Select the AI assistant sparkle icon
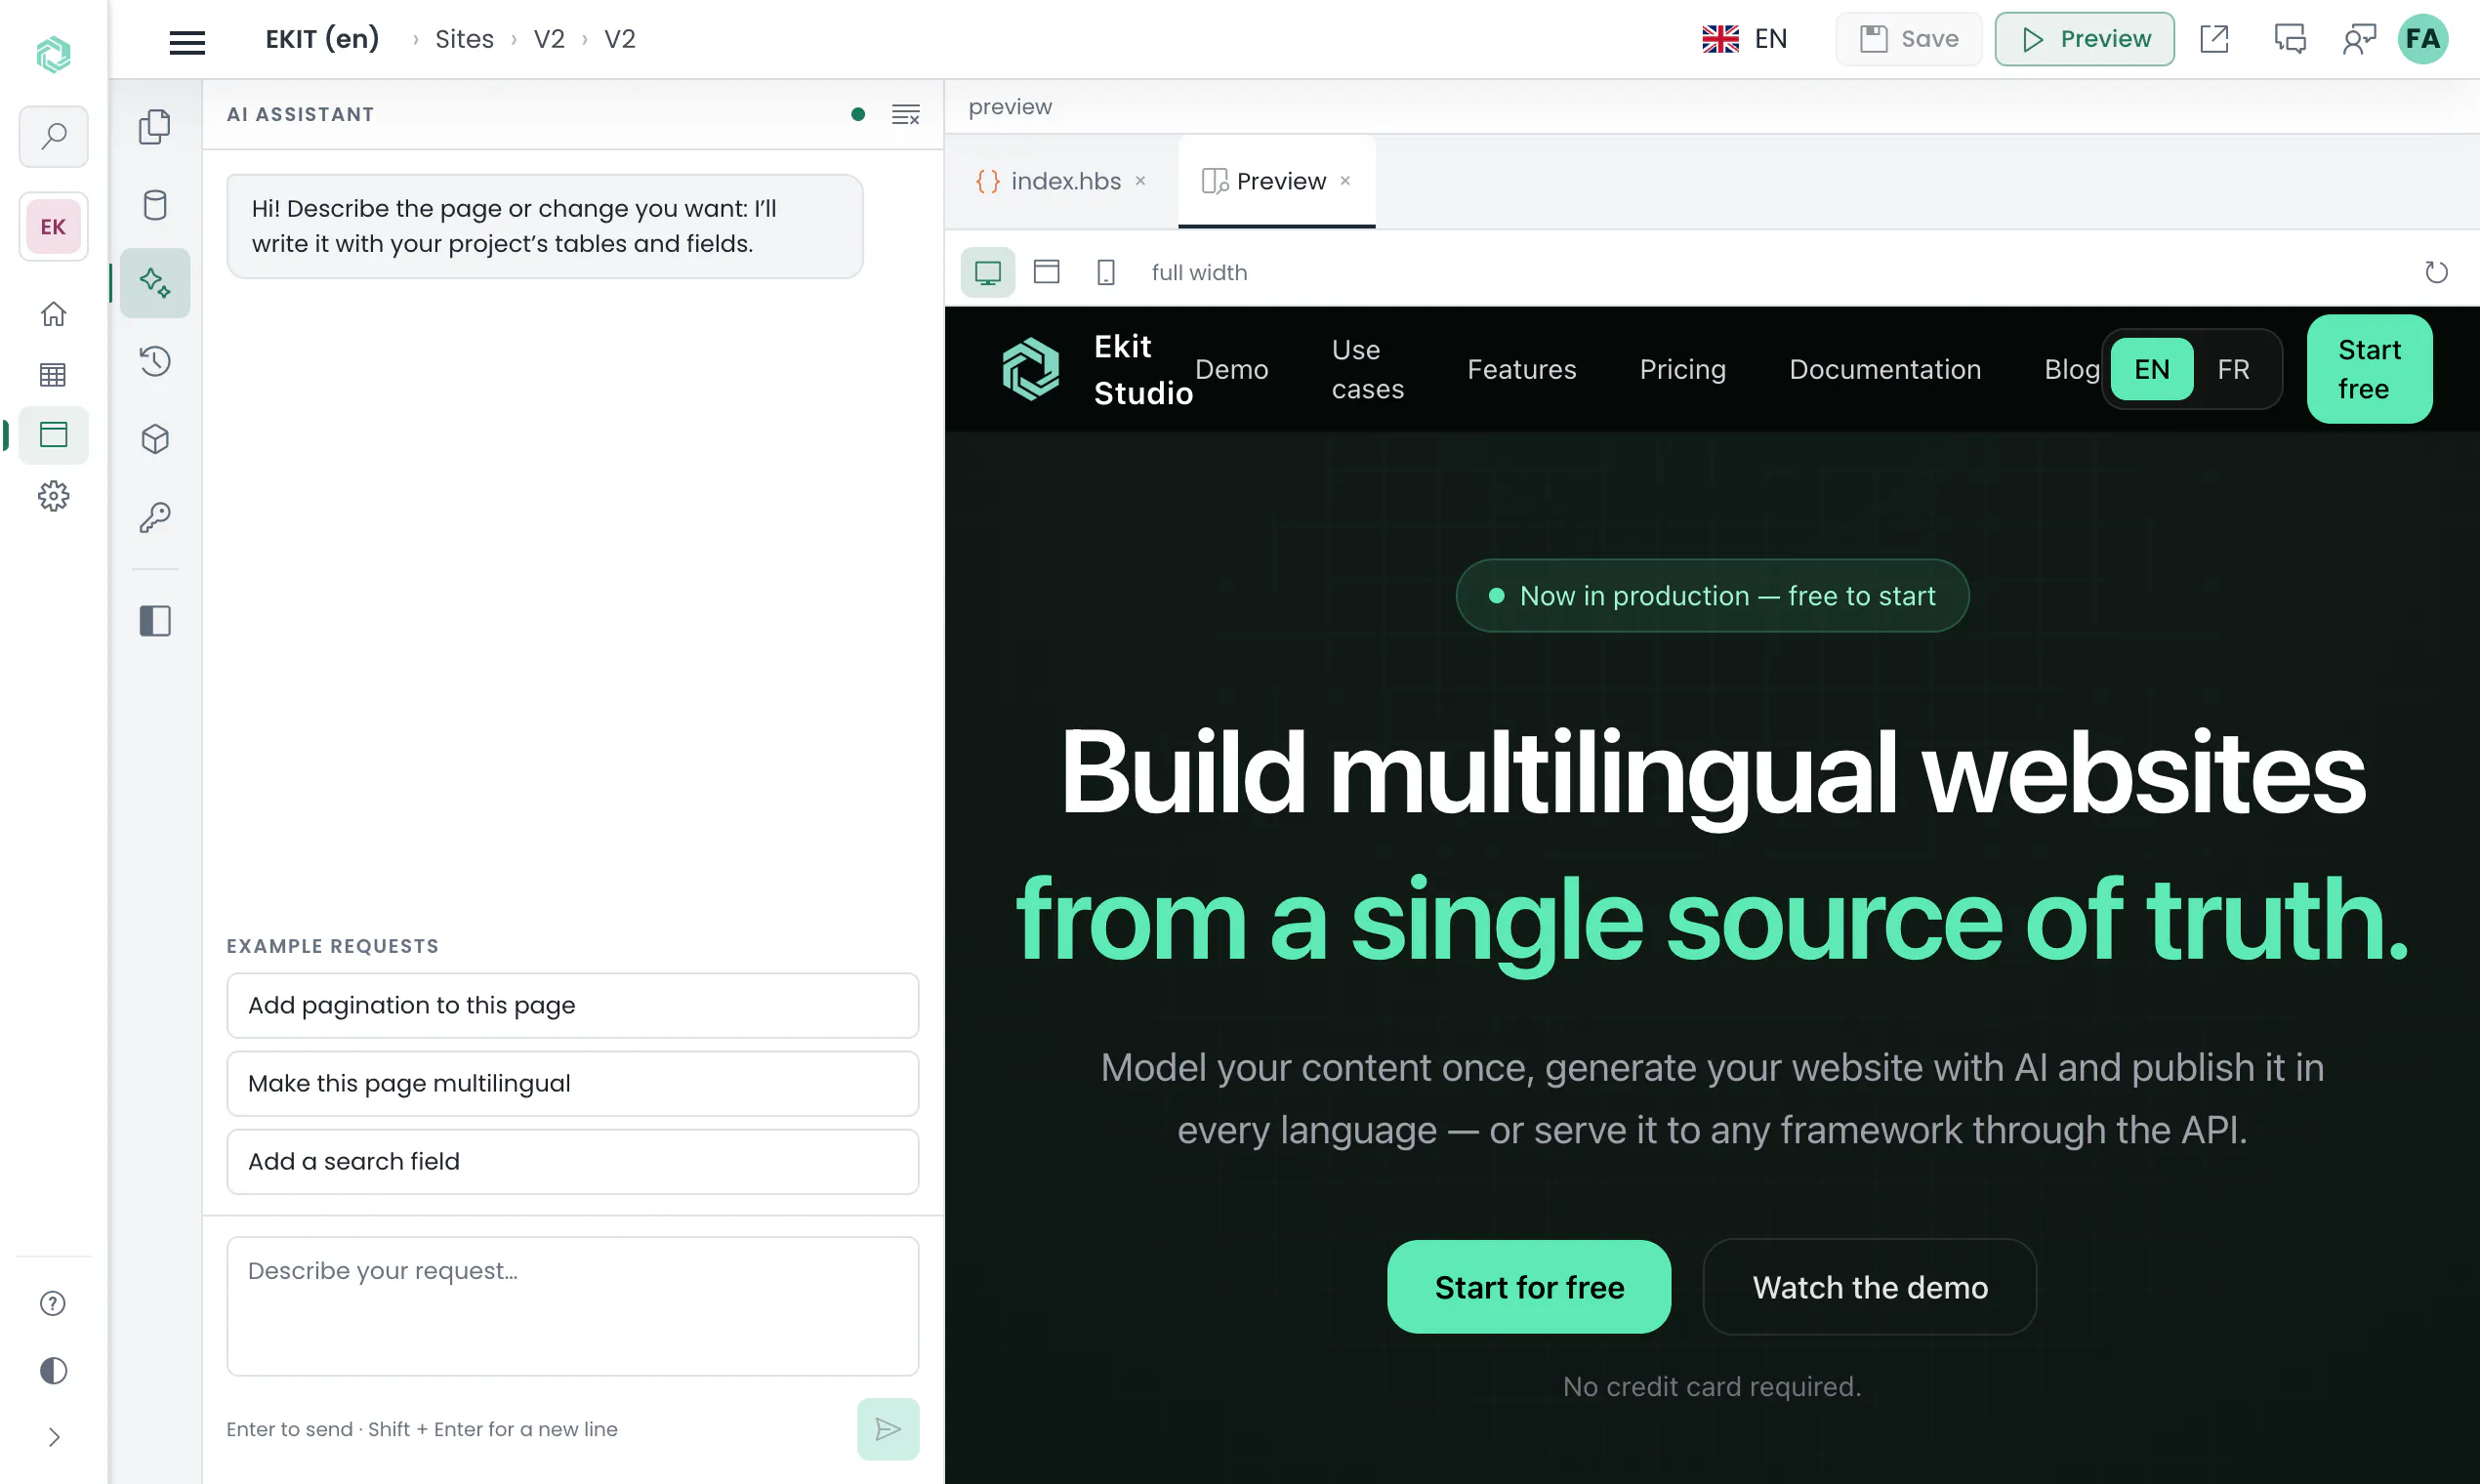This screenshot has height=1484, width=2480. click(x=155, y=283)
